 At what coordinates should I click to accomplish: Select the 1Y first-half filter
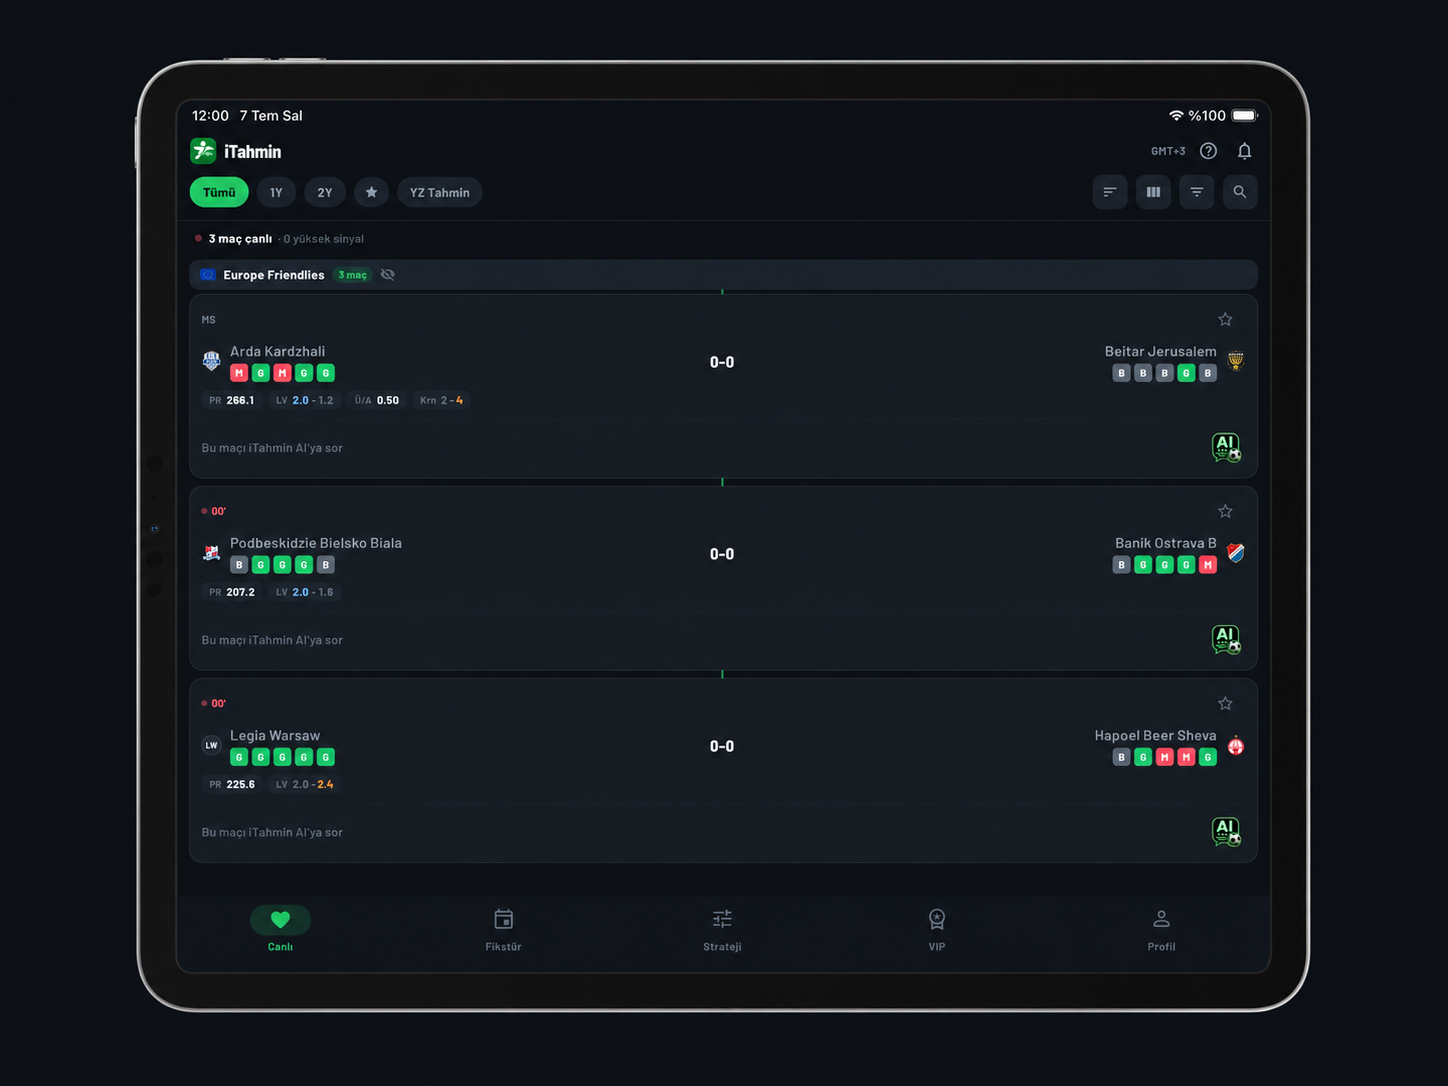pos(276,192)
